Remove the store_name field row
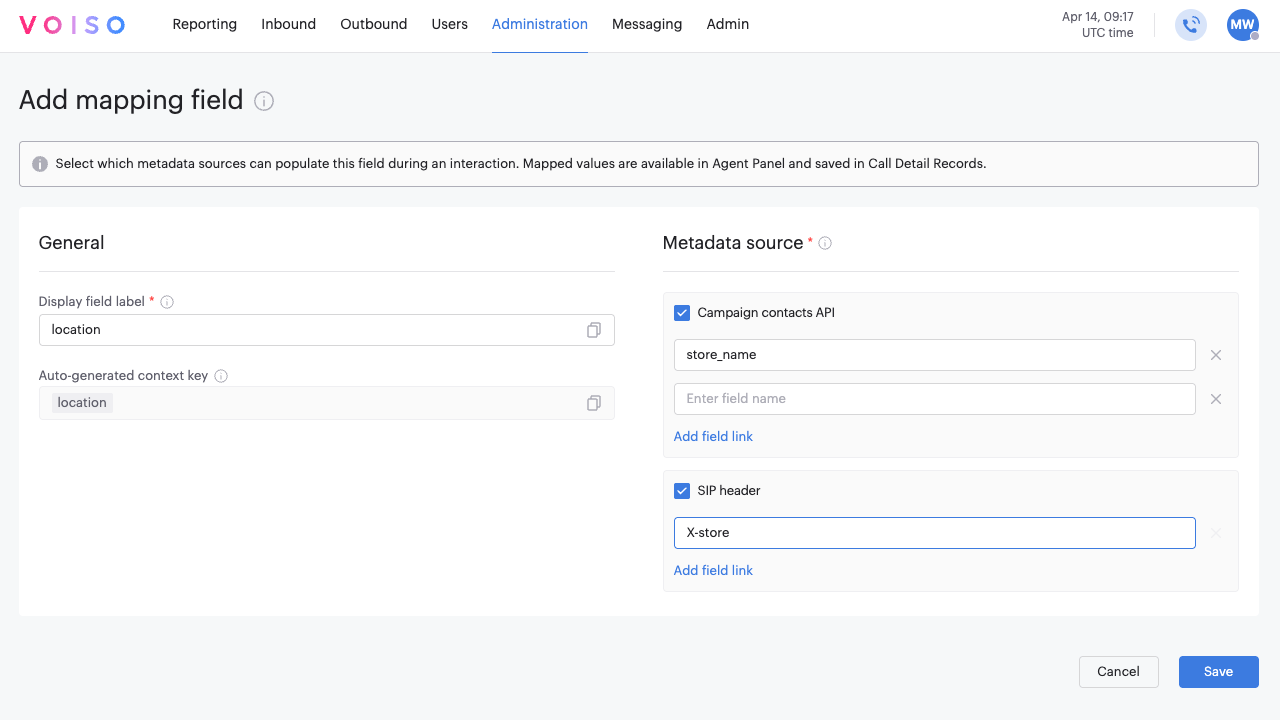This screenshot has width=1280, height=720. [1216, 355]
